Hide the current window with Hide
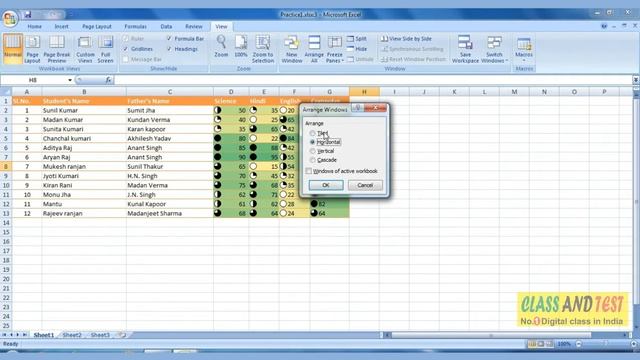640x360 pixels. [357, 49]
